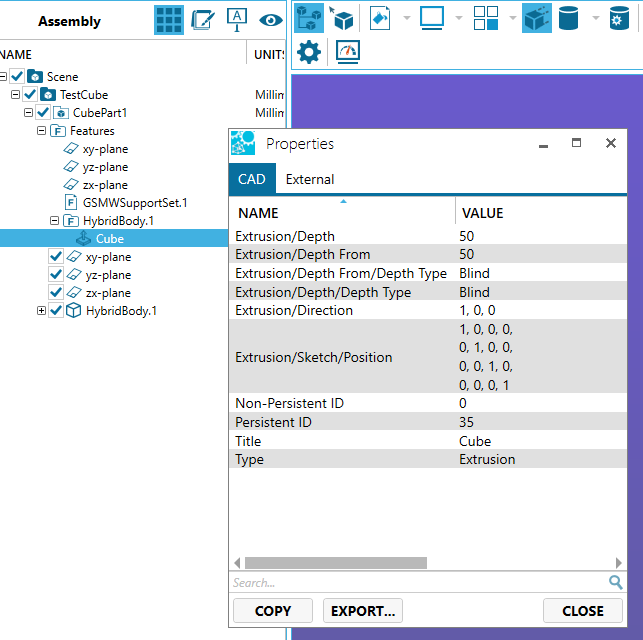Viewport: 643px width, 640px height.
Task: Click the database cylinder icon
Action: coord(569,18)
